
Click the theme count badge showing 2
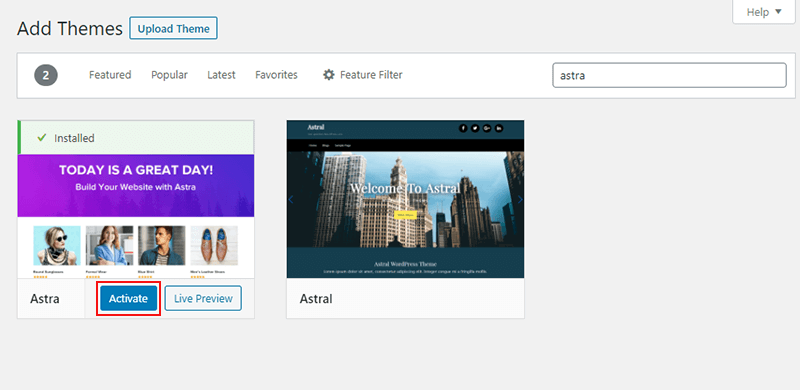pos(46,76)
